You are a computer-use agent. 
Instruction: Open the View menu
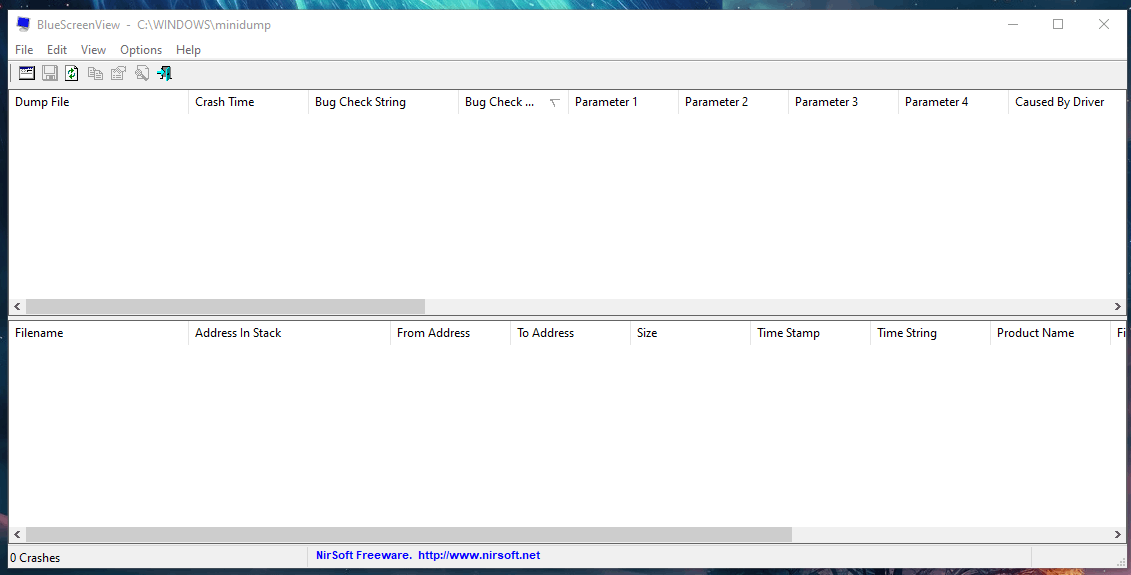tap(93, 50)
